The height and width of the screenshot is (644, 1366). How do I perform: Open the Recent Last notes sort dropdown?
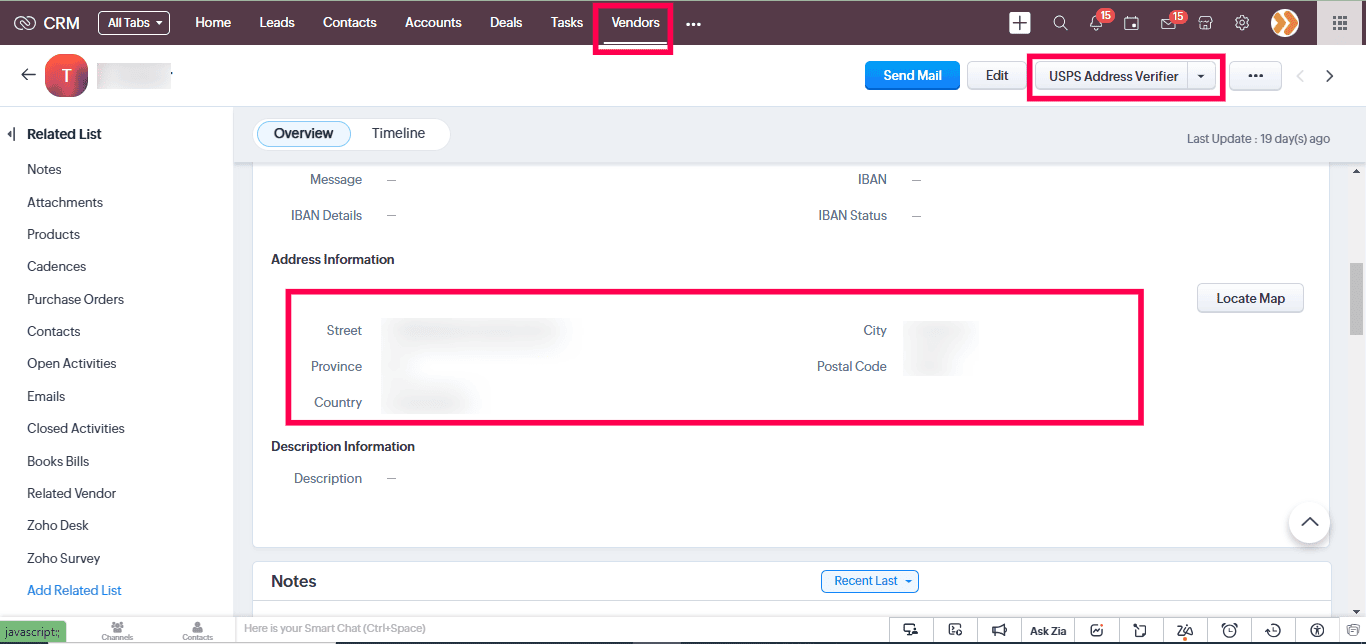click(x=869, y=581)
